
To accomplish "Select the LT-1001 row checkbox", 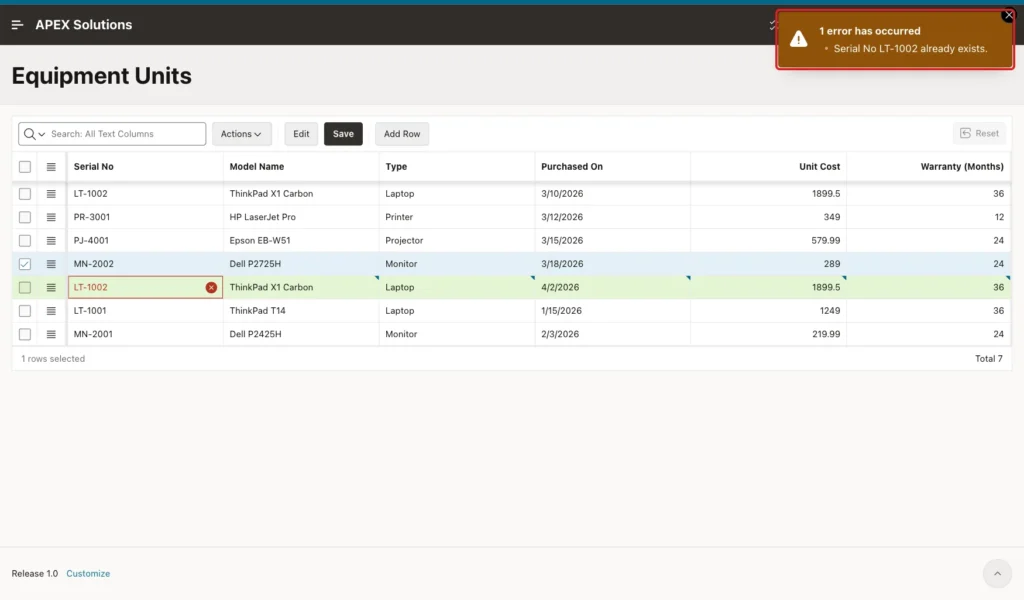I will (x=25, y=311).
